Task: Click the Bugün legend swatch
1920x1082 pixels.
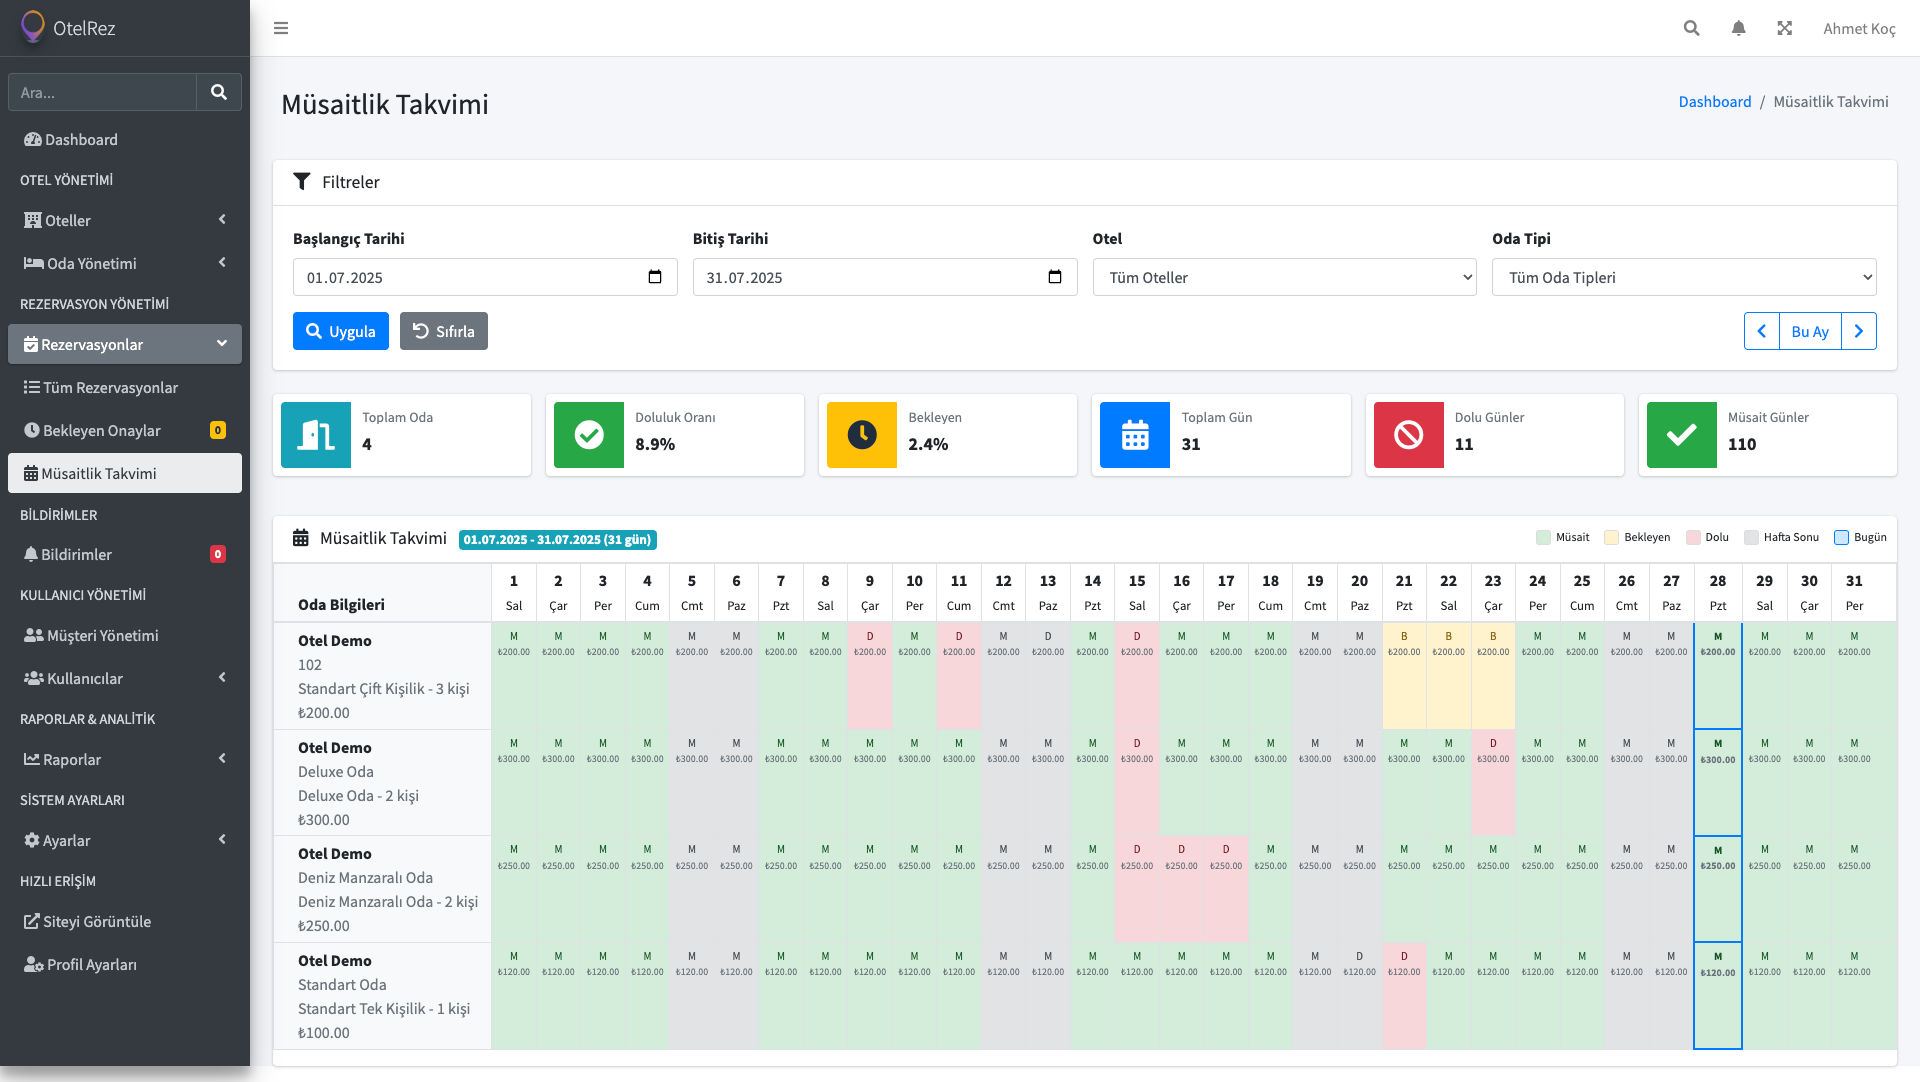Action: [1841, 538]
